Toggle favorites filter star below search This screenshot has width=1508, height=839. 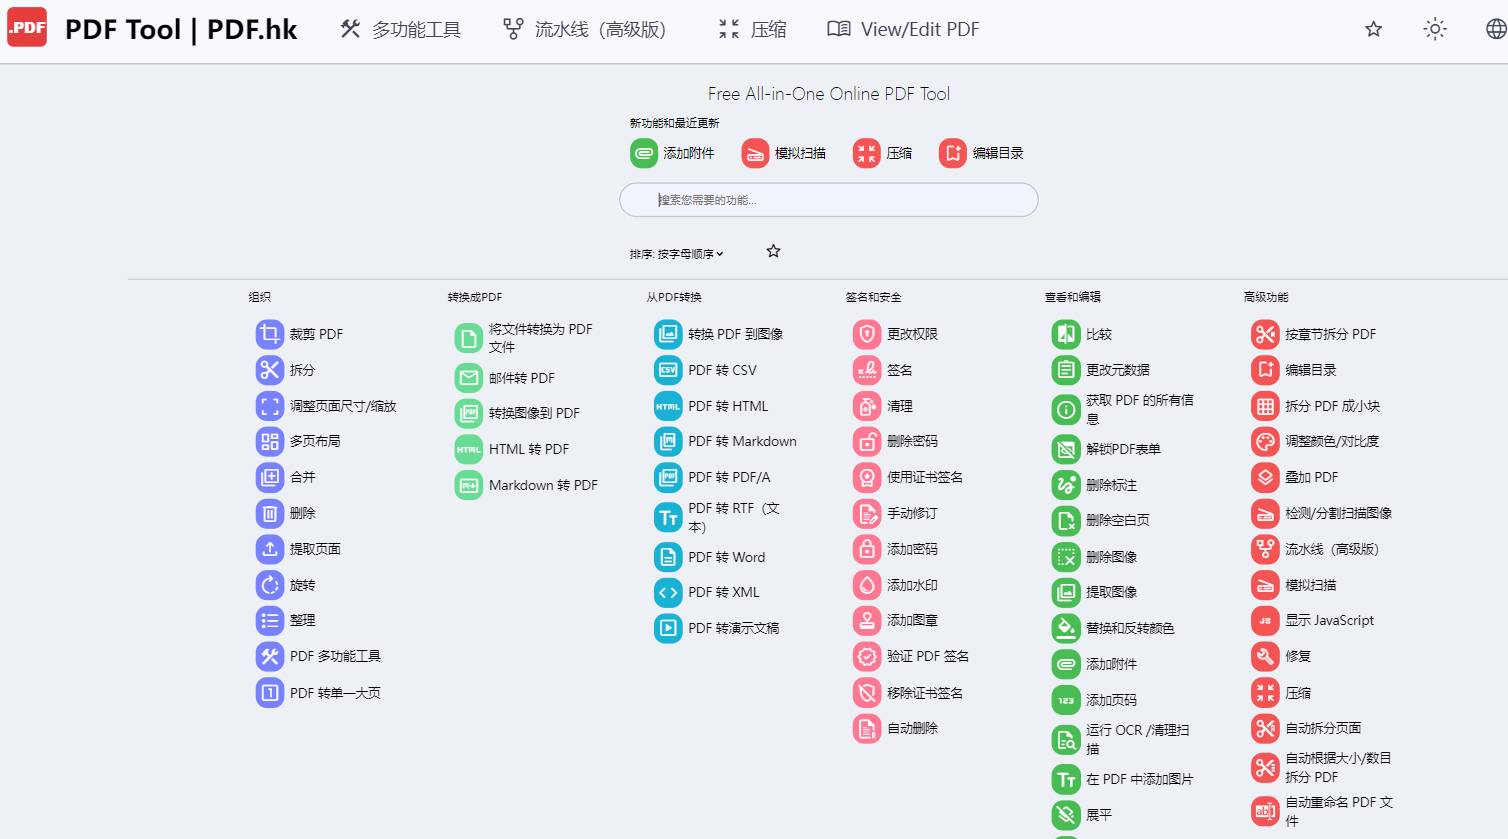point(773,251)
